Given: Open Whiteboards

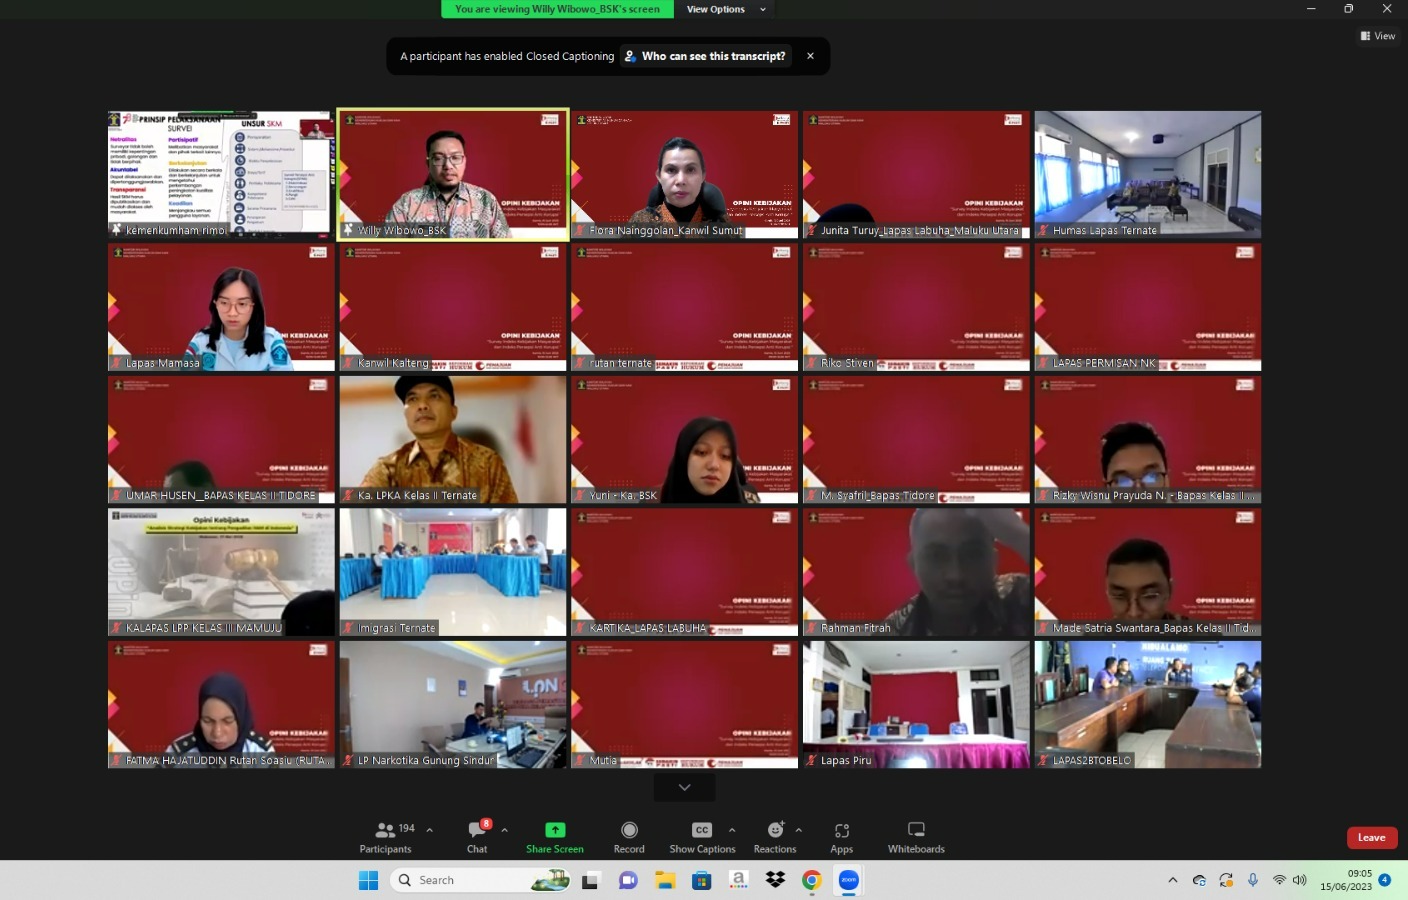Looking at the screenshot, I should pos(916,837).
